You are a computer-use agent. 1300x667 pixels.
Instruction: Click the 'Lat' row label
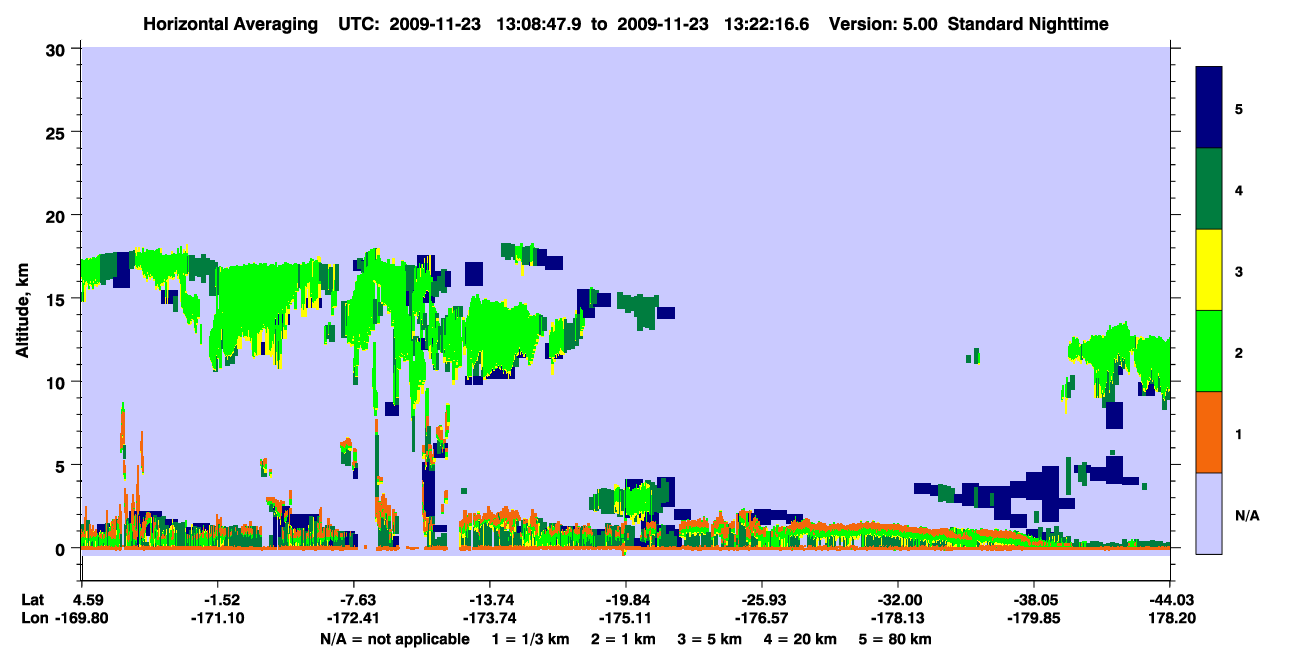33,600
